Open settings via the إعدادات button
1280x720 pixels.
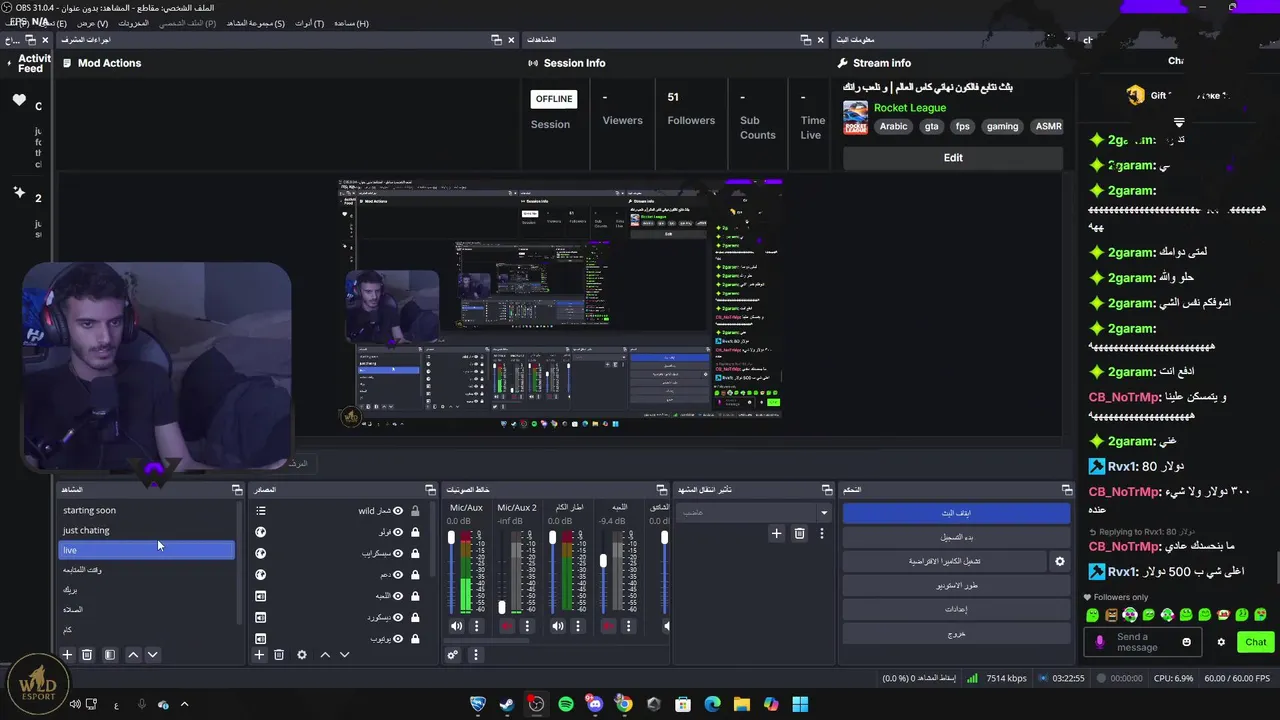coord(956,609)
